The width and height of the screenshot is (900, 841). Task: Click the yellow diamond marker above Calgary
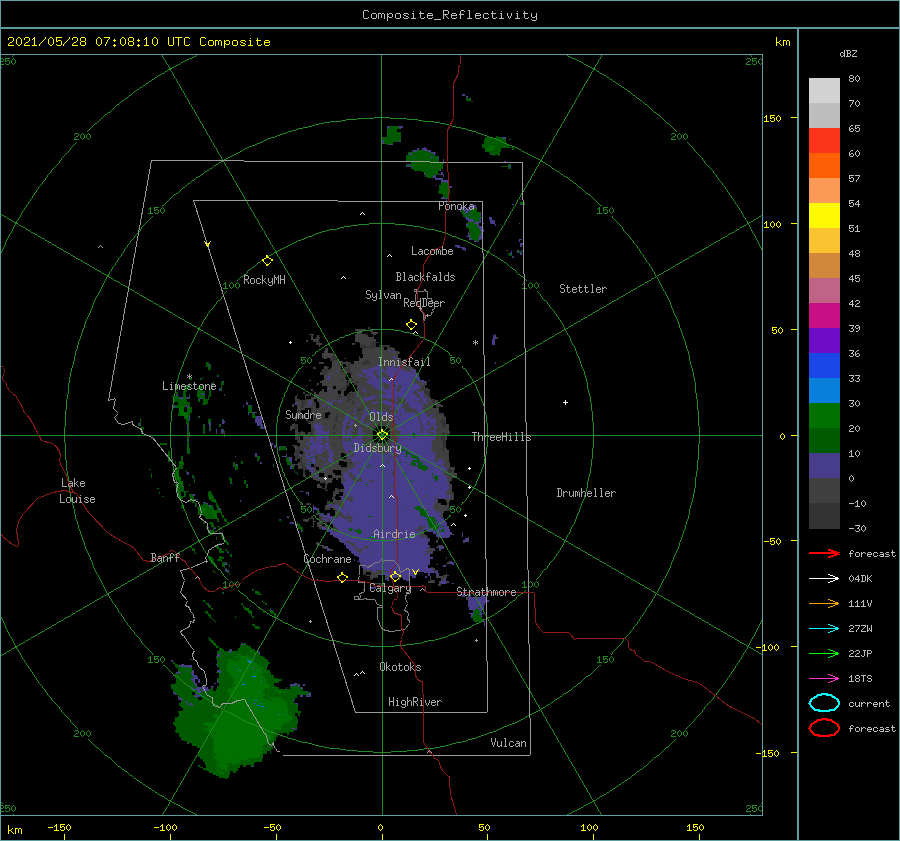(395, 576)
